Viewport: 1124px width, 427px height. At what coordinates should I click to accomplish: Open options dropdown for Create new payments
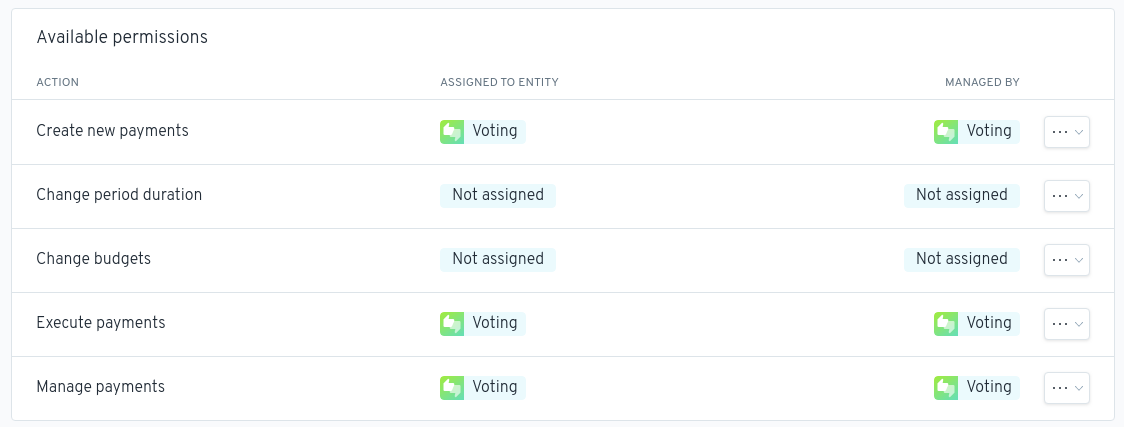pos(1066,132)
